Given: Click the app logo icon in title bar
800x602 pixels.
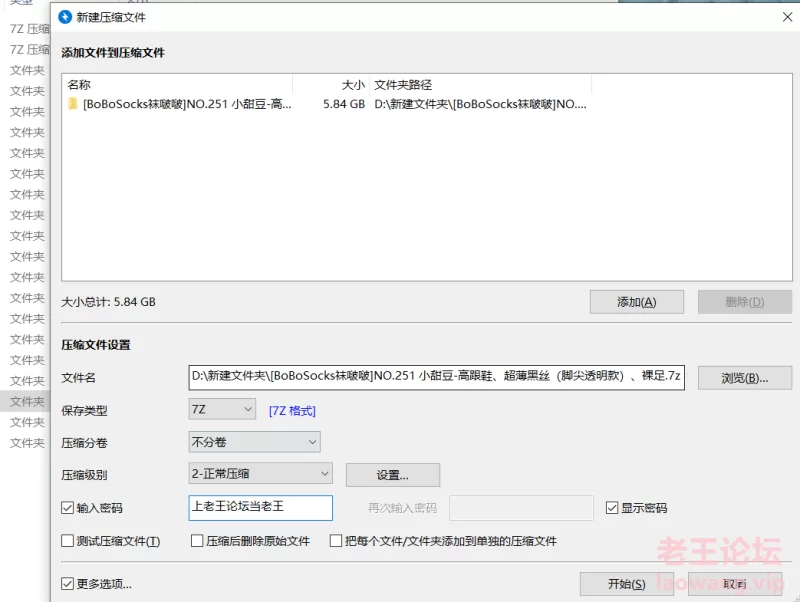Looking at the screenshot, I should pyautogui.click(x=66, y=17).
